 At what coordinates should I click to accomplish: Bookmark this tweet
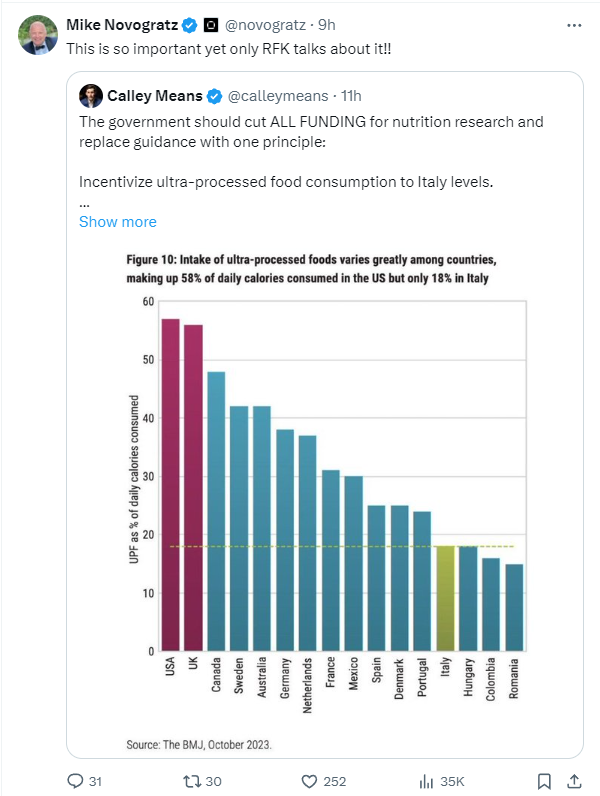coord(544,780)
